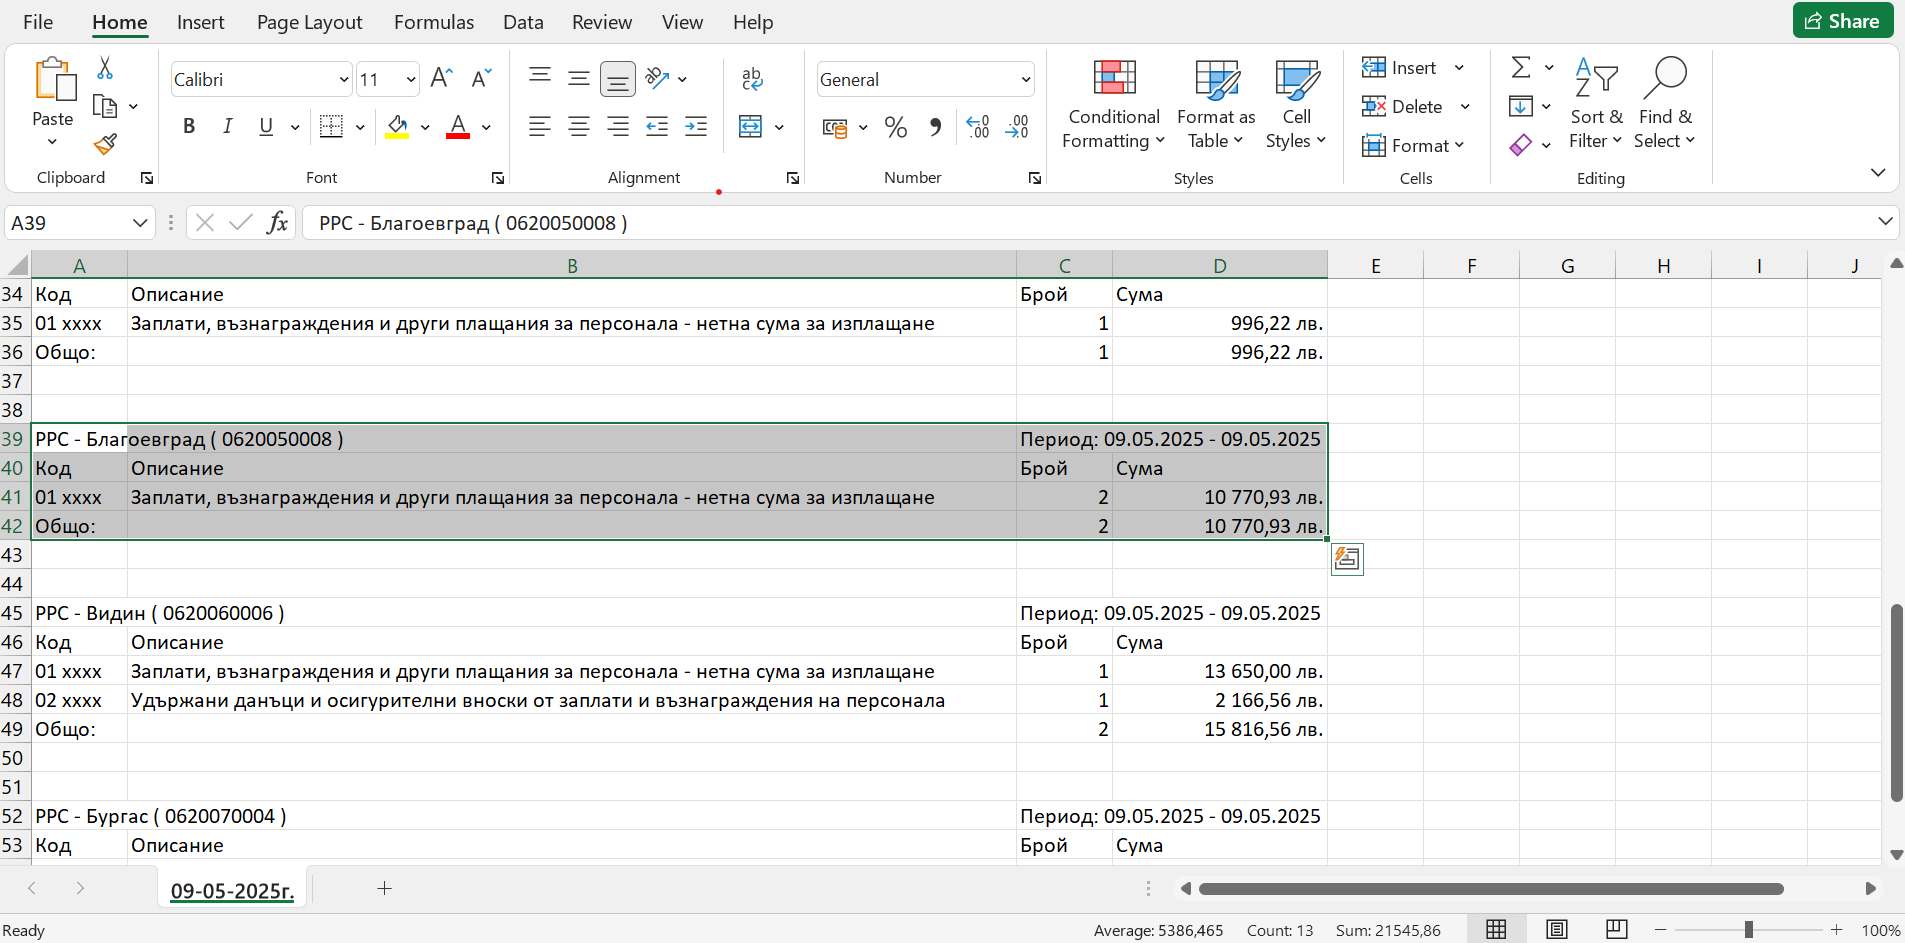Click the Share button

tap(1843, 21)
